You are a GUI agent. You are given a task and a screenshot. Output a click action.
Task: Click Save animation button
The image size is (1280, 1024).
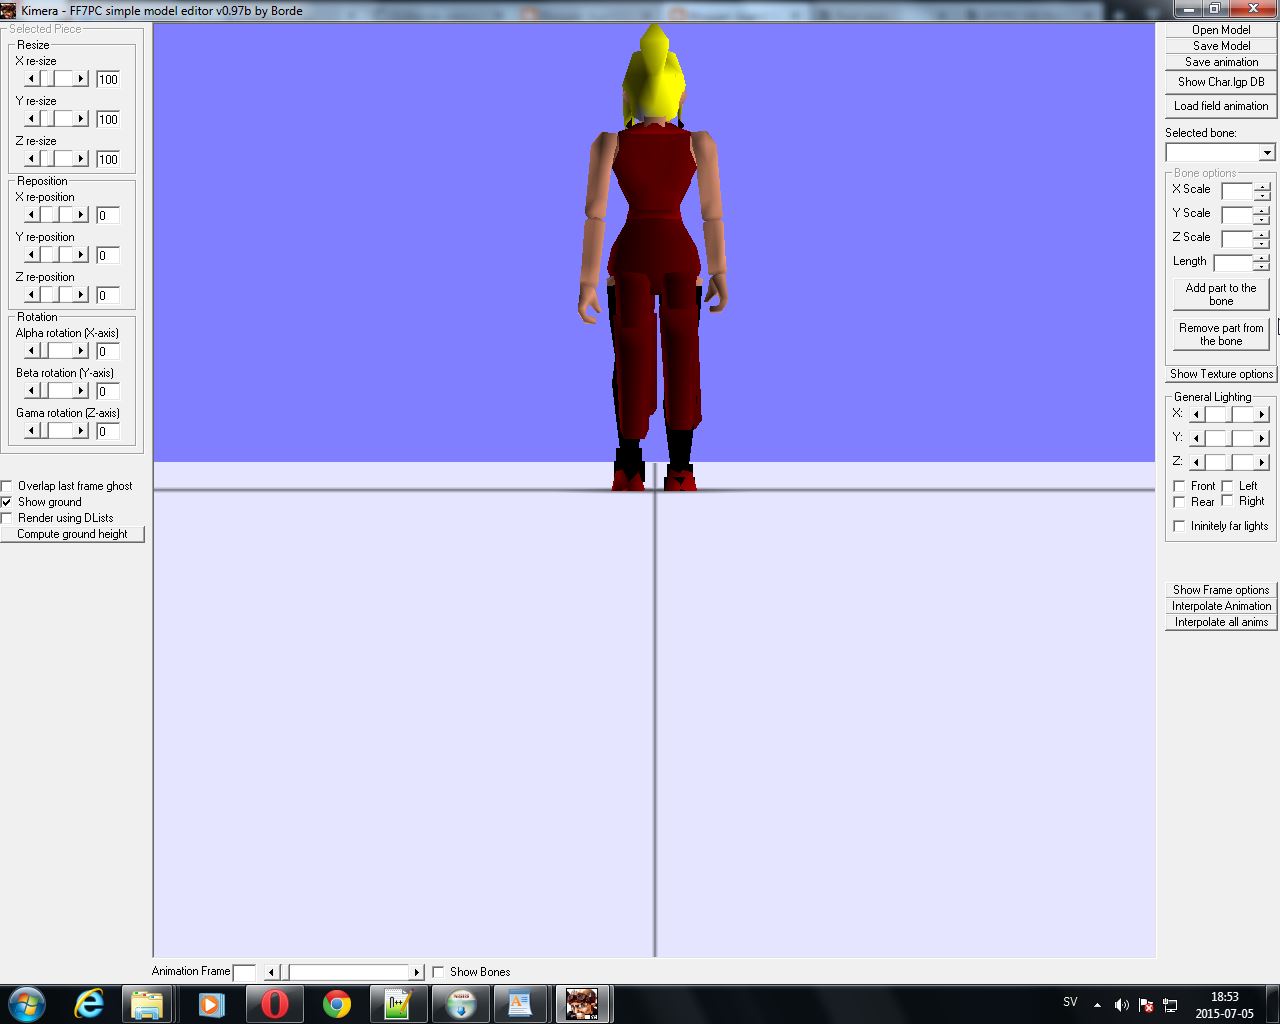click(1221, 62)
